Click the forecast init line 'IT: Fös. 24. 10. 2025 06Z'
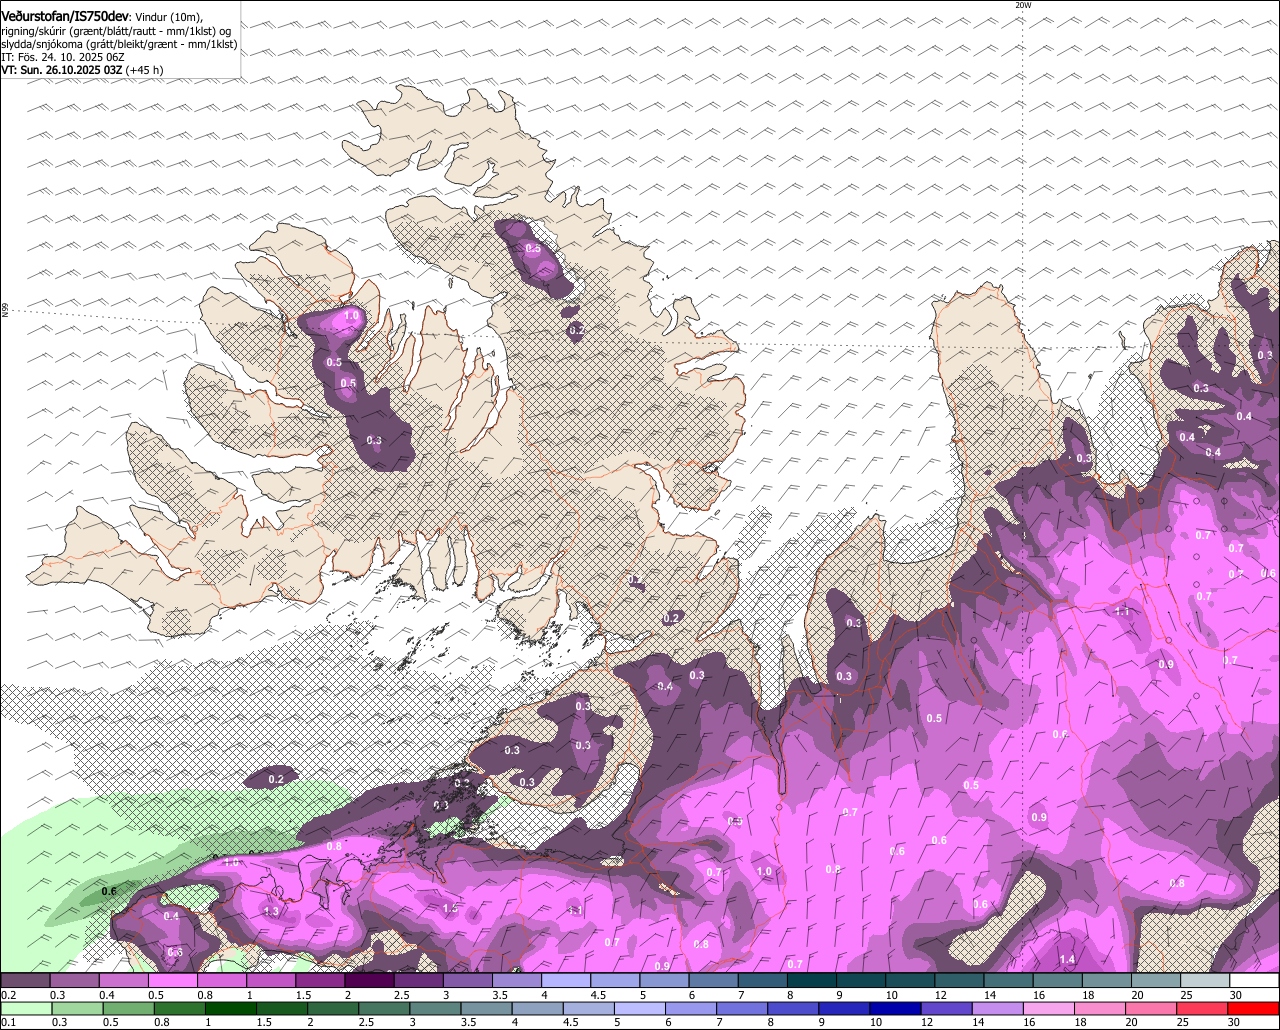This screenshot has height=1030, width=1280. tap(63, 57)
